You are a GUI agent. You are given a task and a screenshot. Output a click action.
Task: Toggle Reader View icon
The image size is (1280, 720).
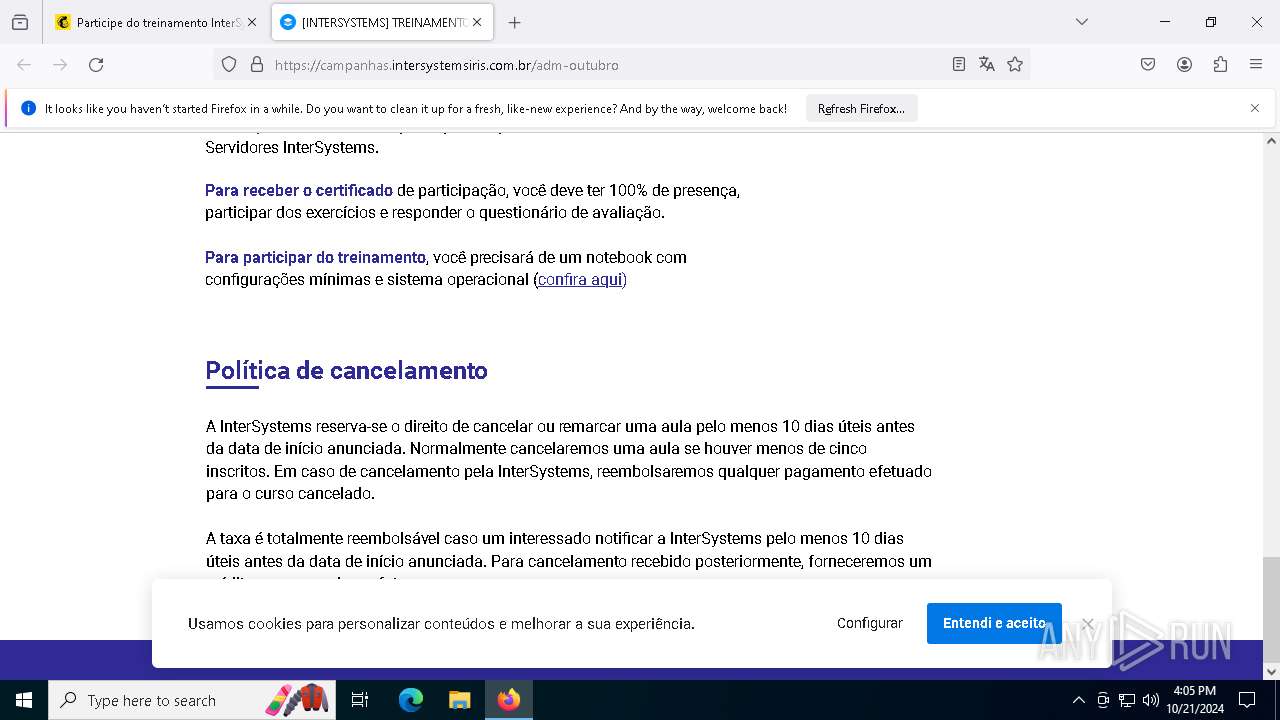(959, 65)
